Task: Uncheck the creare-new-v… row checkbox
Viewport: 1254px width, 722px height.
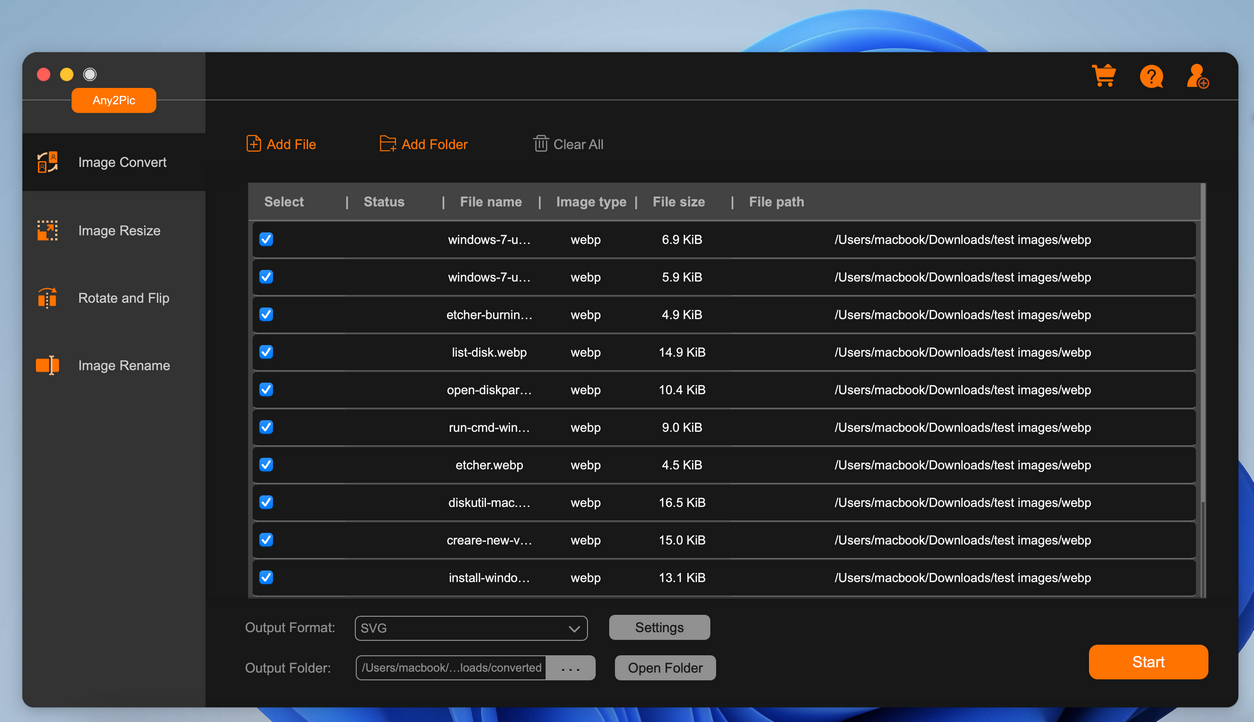Action: pyautogui.click(x=266, y=539)
